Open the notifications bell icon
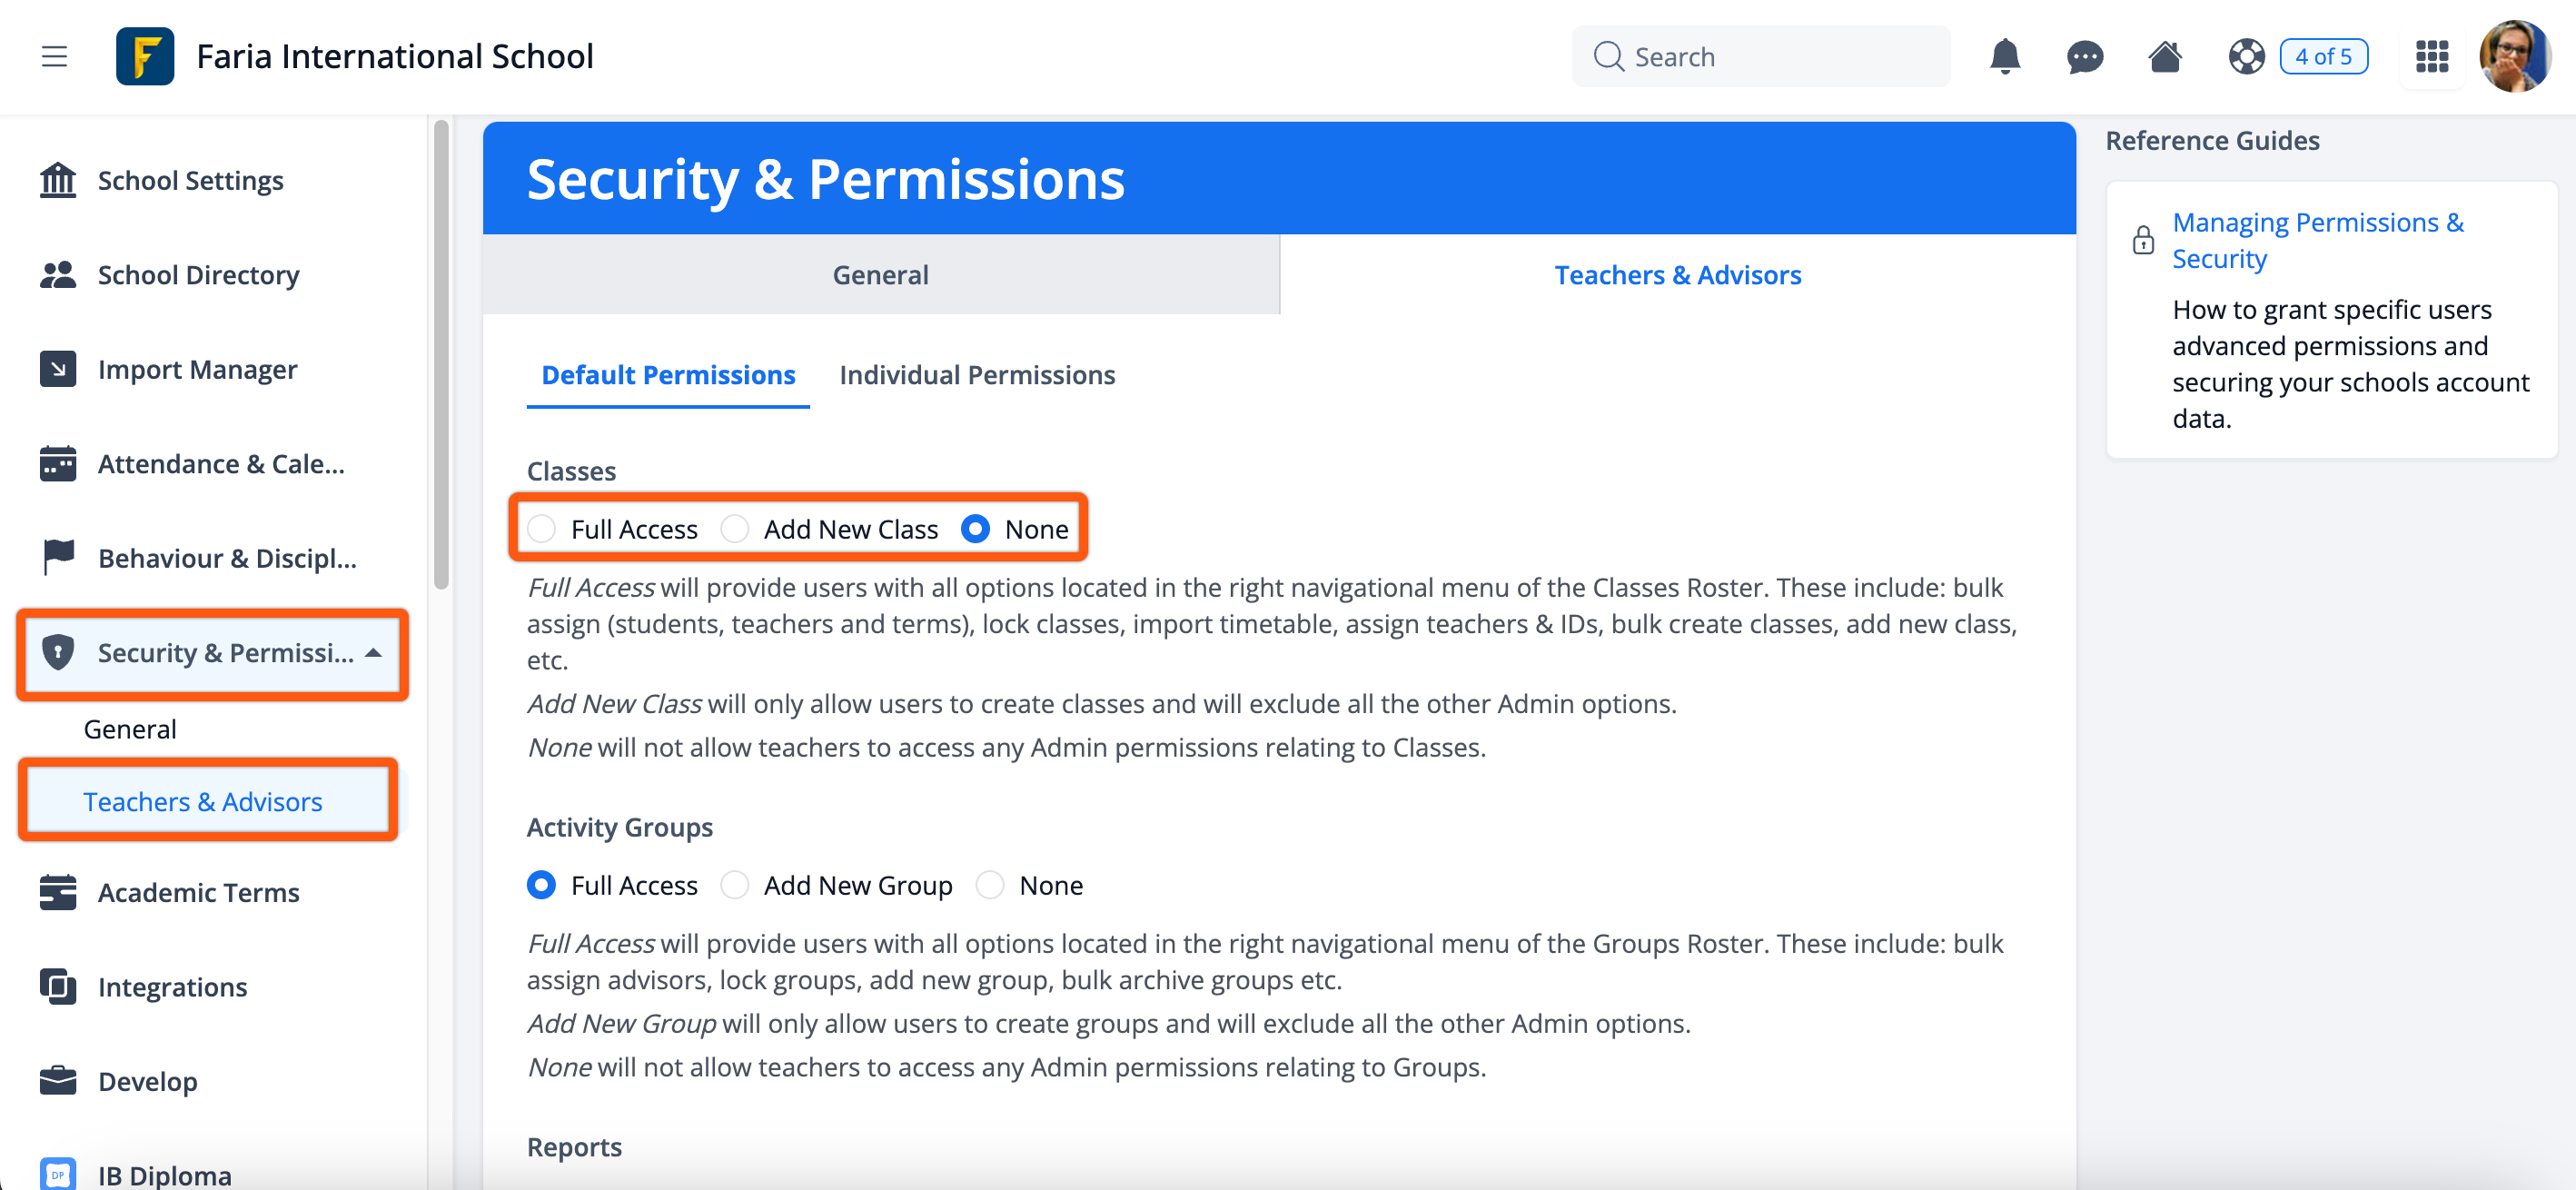The height and width of the screenshot is (1190, 2576). [x=2004, y=57]
